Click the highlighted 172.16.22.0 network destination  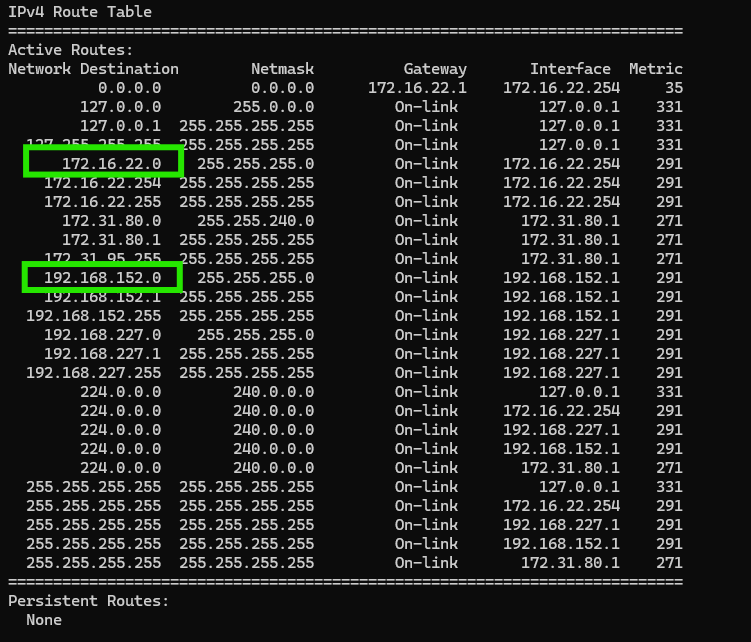coord(111,164)
